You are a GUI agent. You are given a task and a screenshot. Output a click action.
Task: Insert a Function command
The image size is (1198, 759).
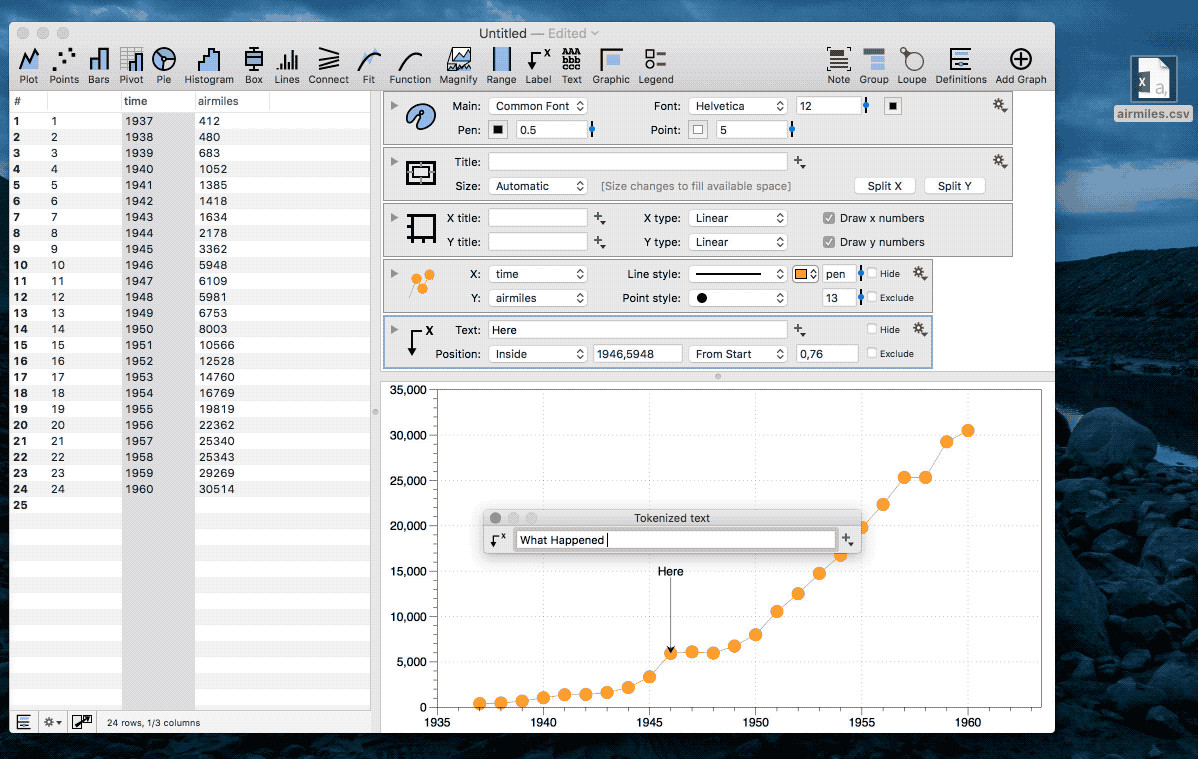point(410,66)
